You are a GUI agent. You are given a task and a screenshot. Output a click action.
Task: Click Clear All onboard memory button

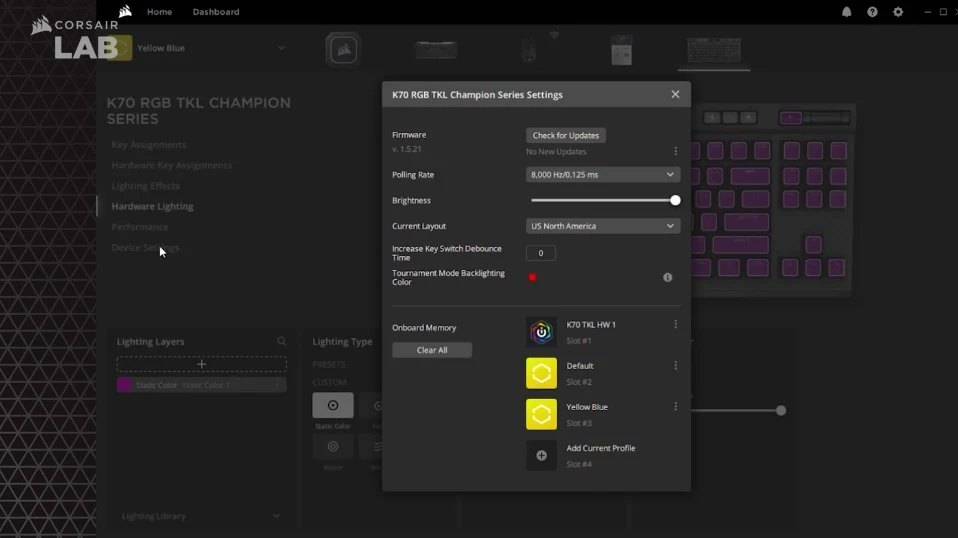[431, 350]
